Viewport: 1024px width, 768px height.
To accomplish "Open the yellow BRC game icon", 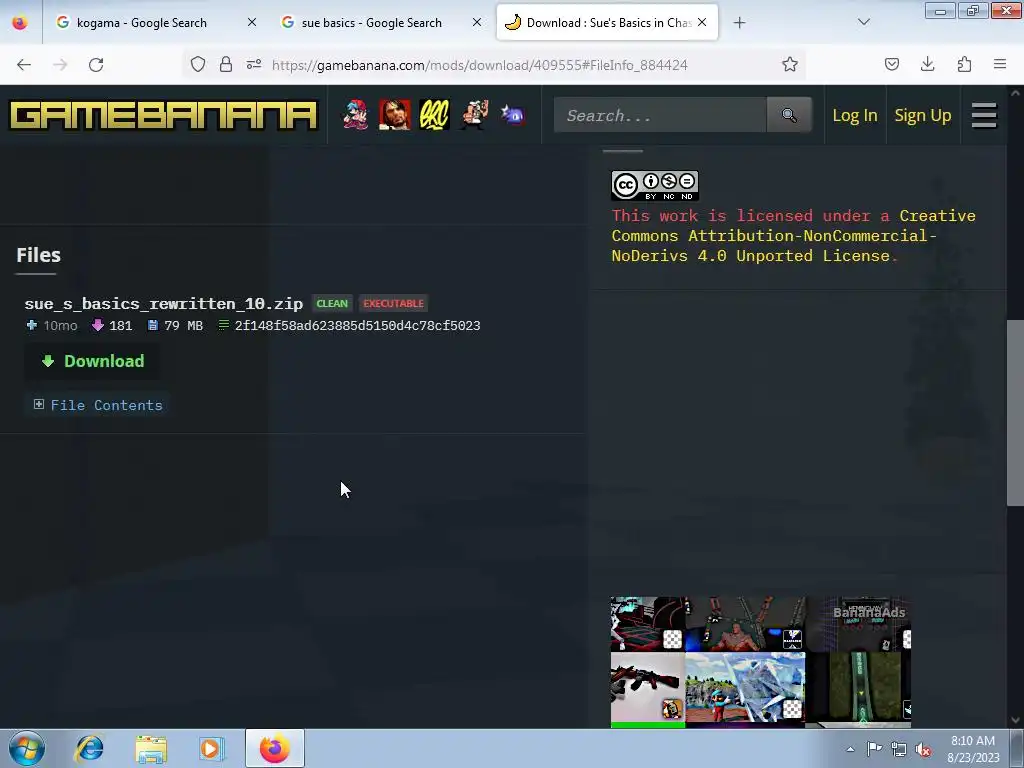I will coord(434,115).
